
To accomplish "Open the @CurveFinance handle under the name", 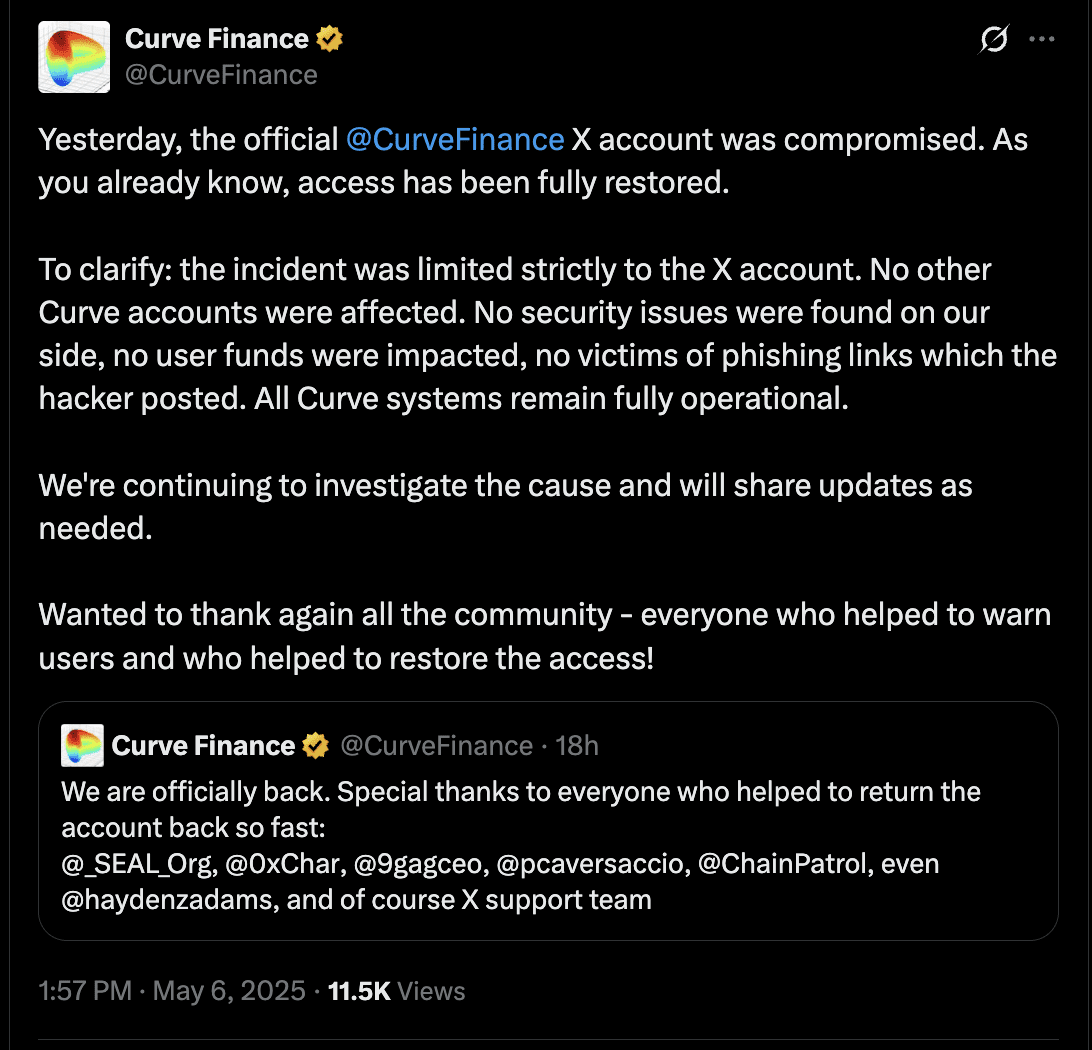I will coord(221,75).
